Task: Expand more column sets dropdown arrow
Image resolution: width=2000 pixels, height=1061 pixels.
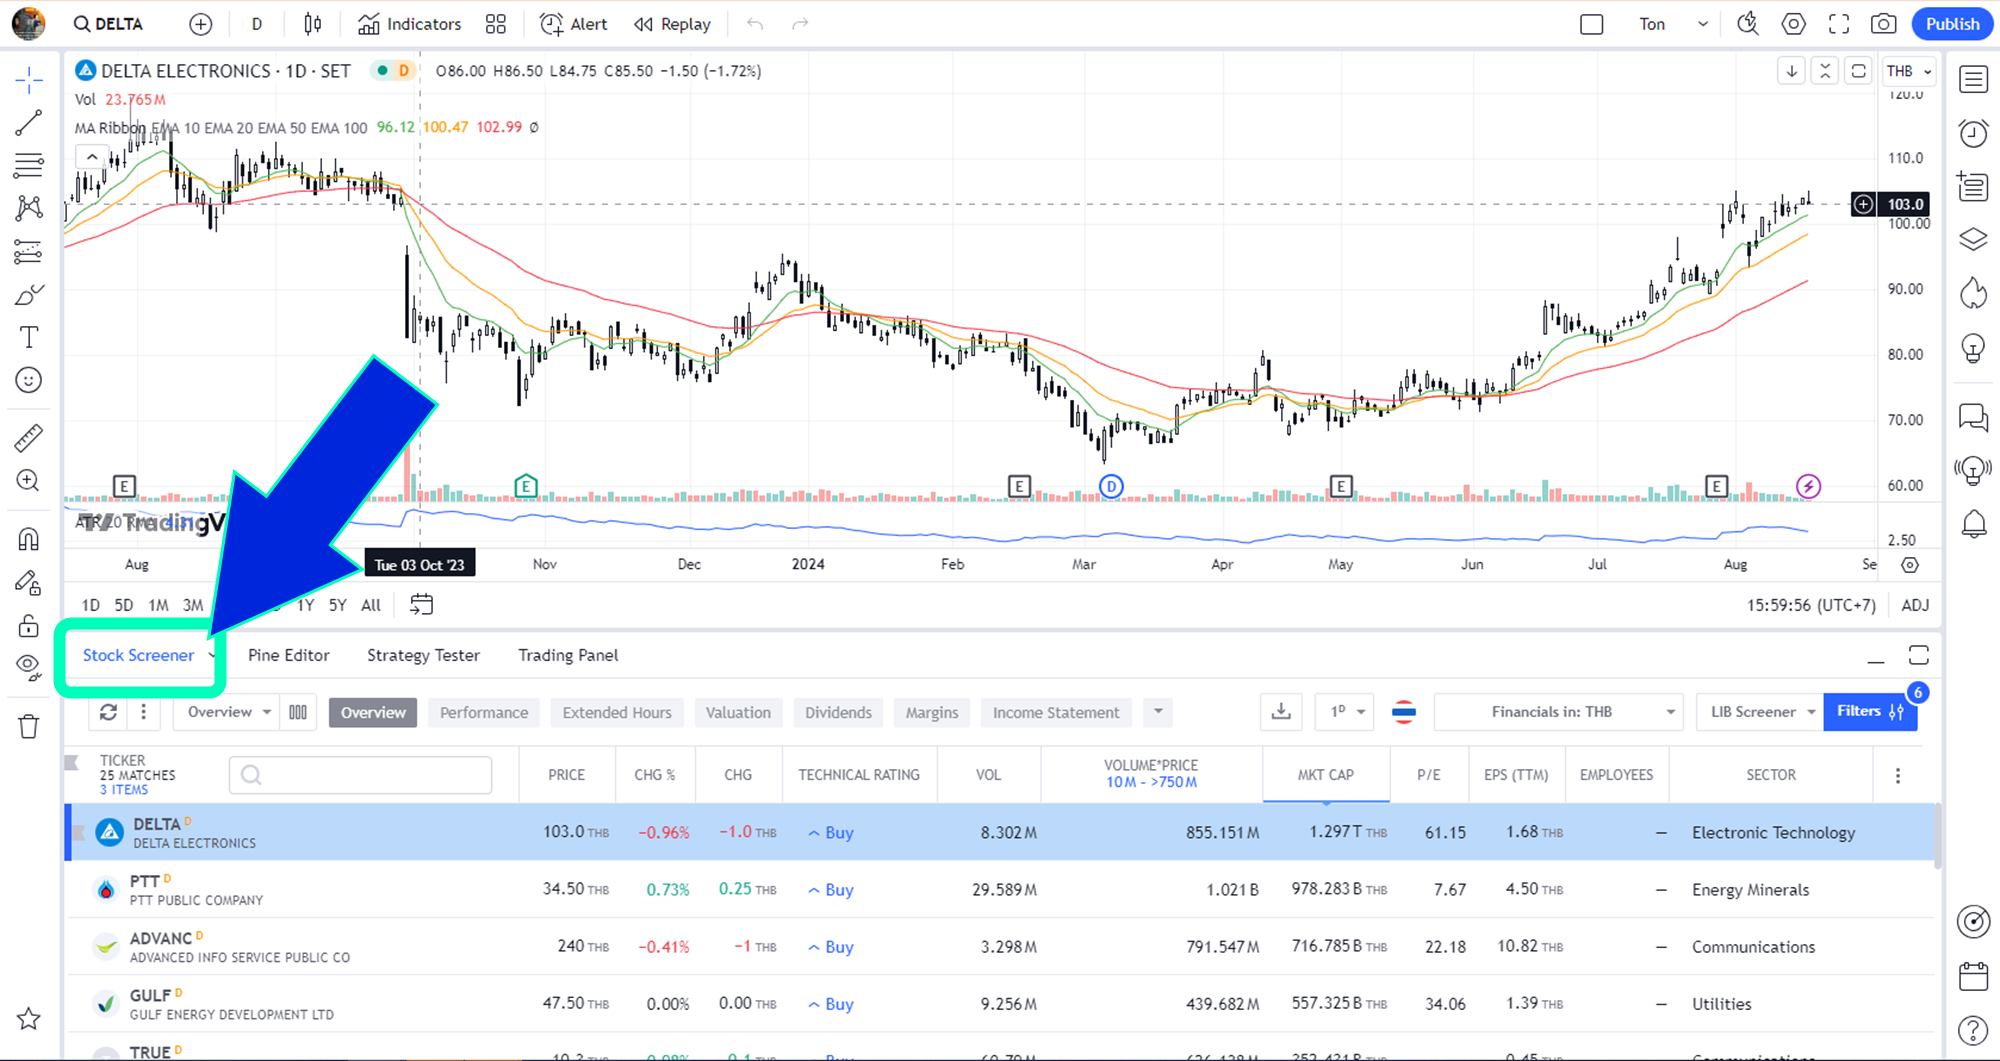Action: click(x=1158, y=712)
